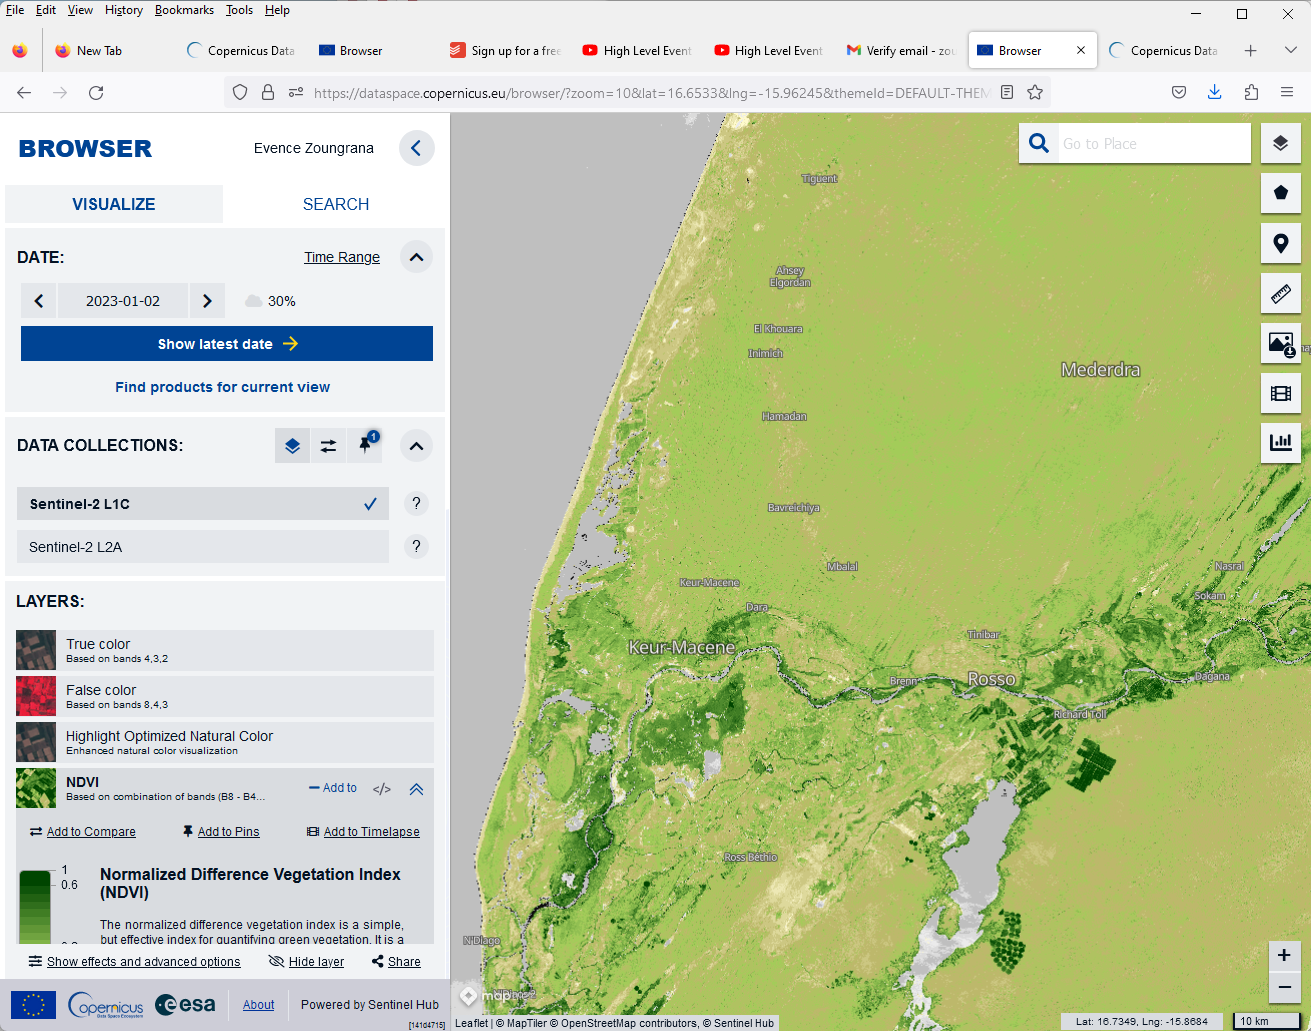Click the date field 2023-01-02
This screenshot has height=1031, width=1311.
tap(123, 301)
